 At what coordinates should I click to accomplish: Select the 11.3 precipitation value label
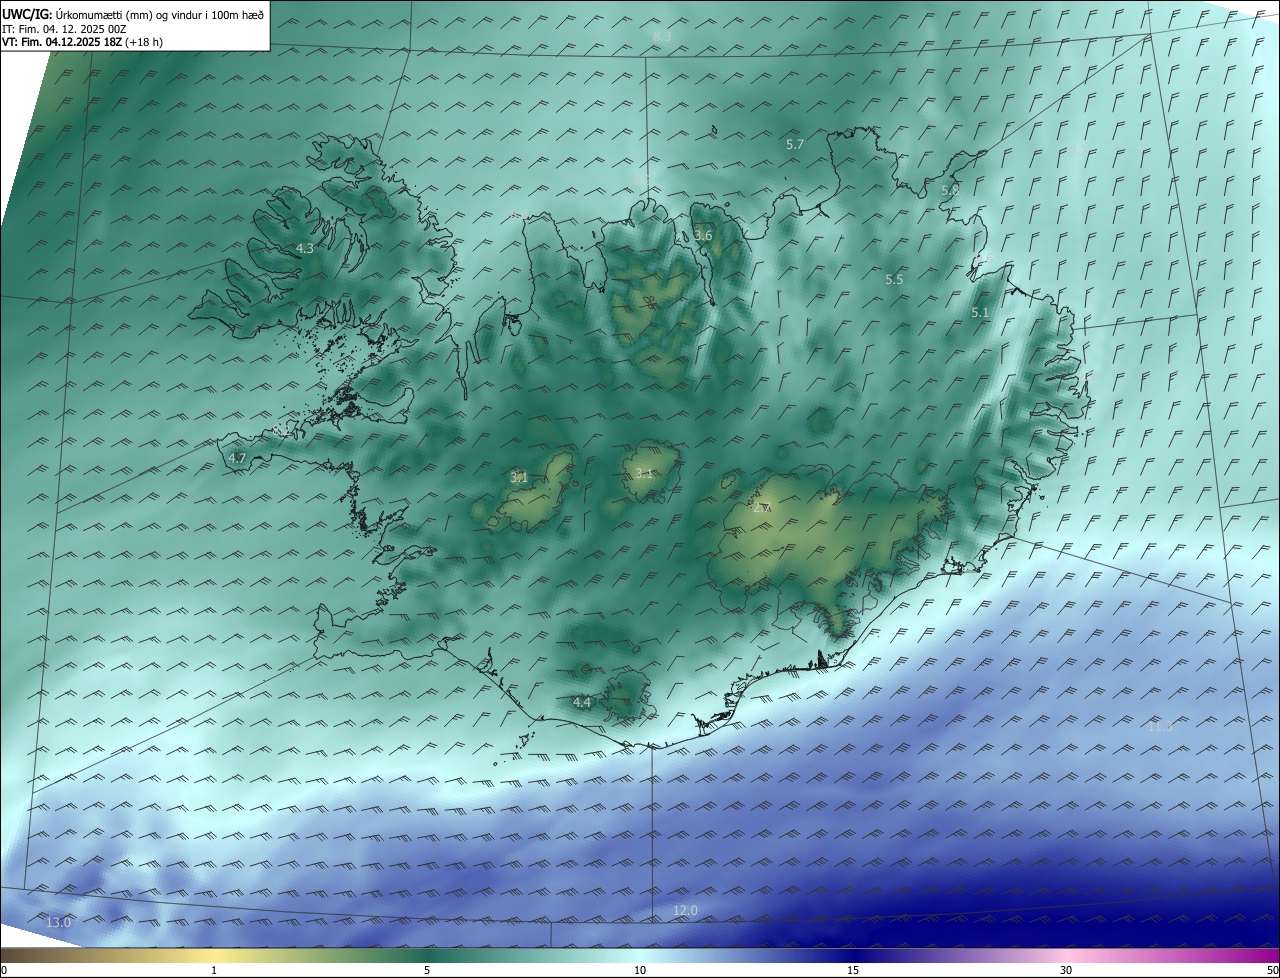pos(1159,725)
